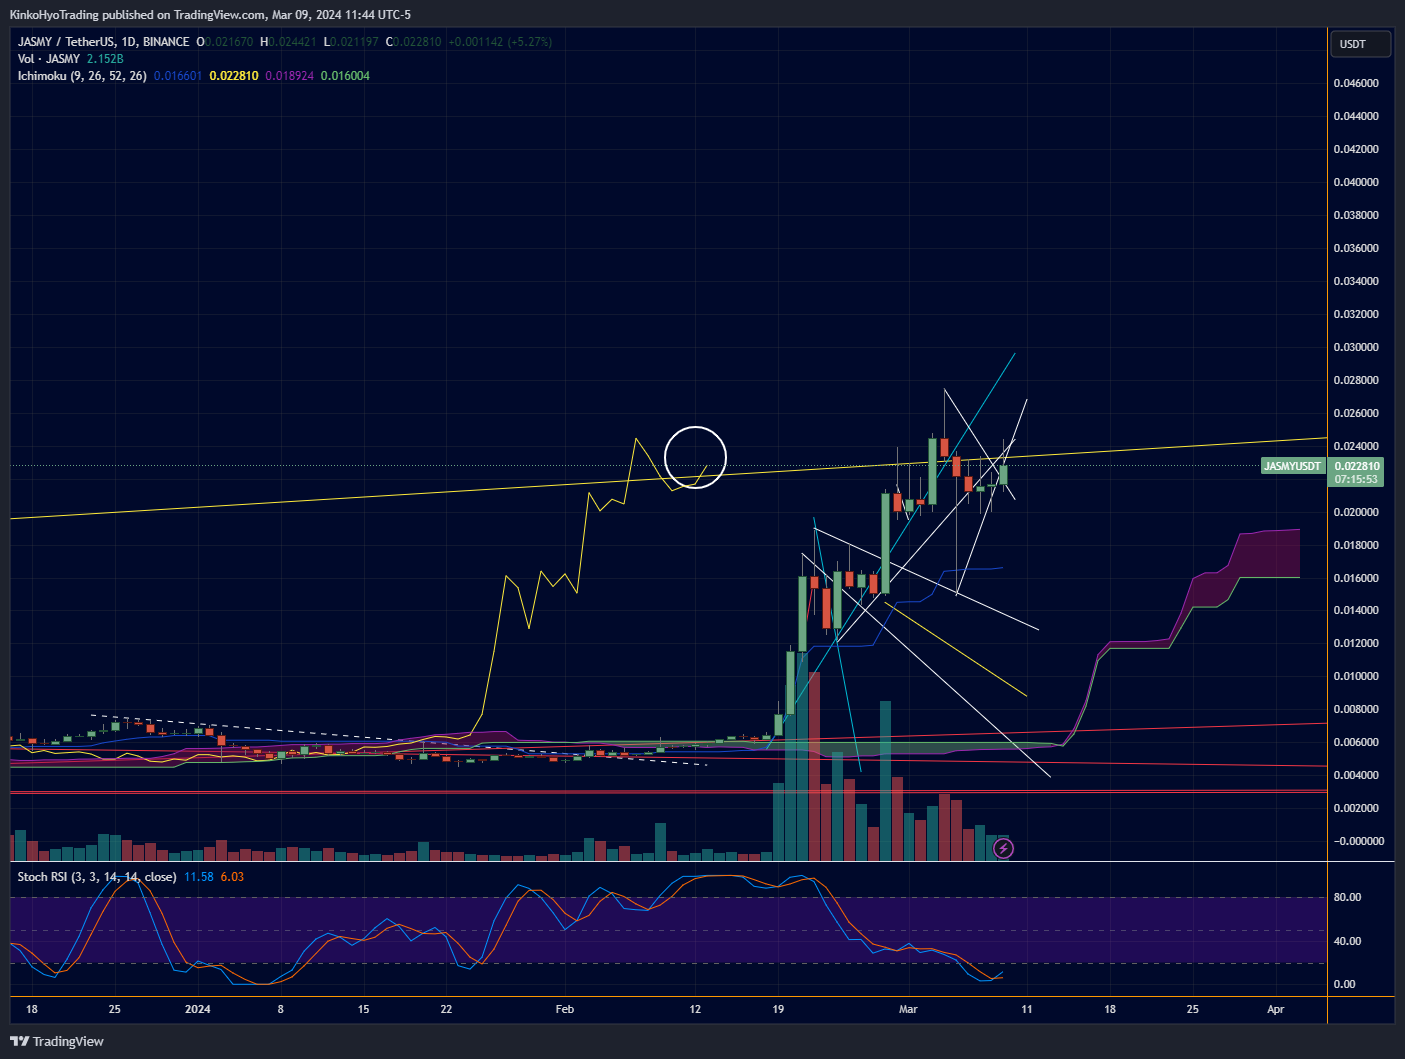Click the volume value 2.152B
Screen dimensions: 1405x1059
[105, 59]
